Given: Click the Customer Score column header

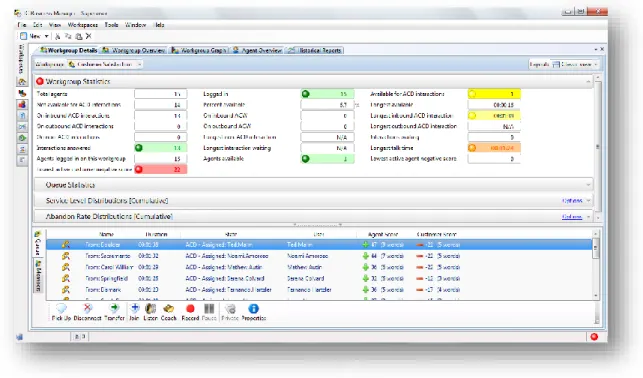Looking at the screenshot, I should (x=436, y=234).
